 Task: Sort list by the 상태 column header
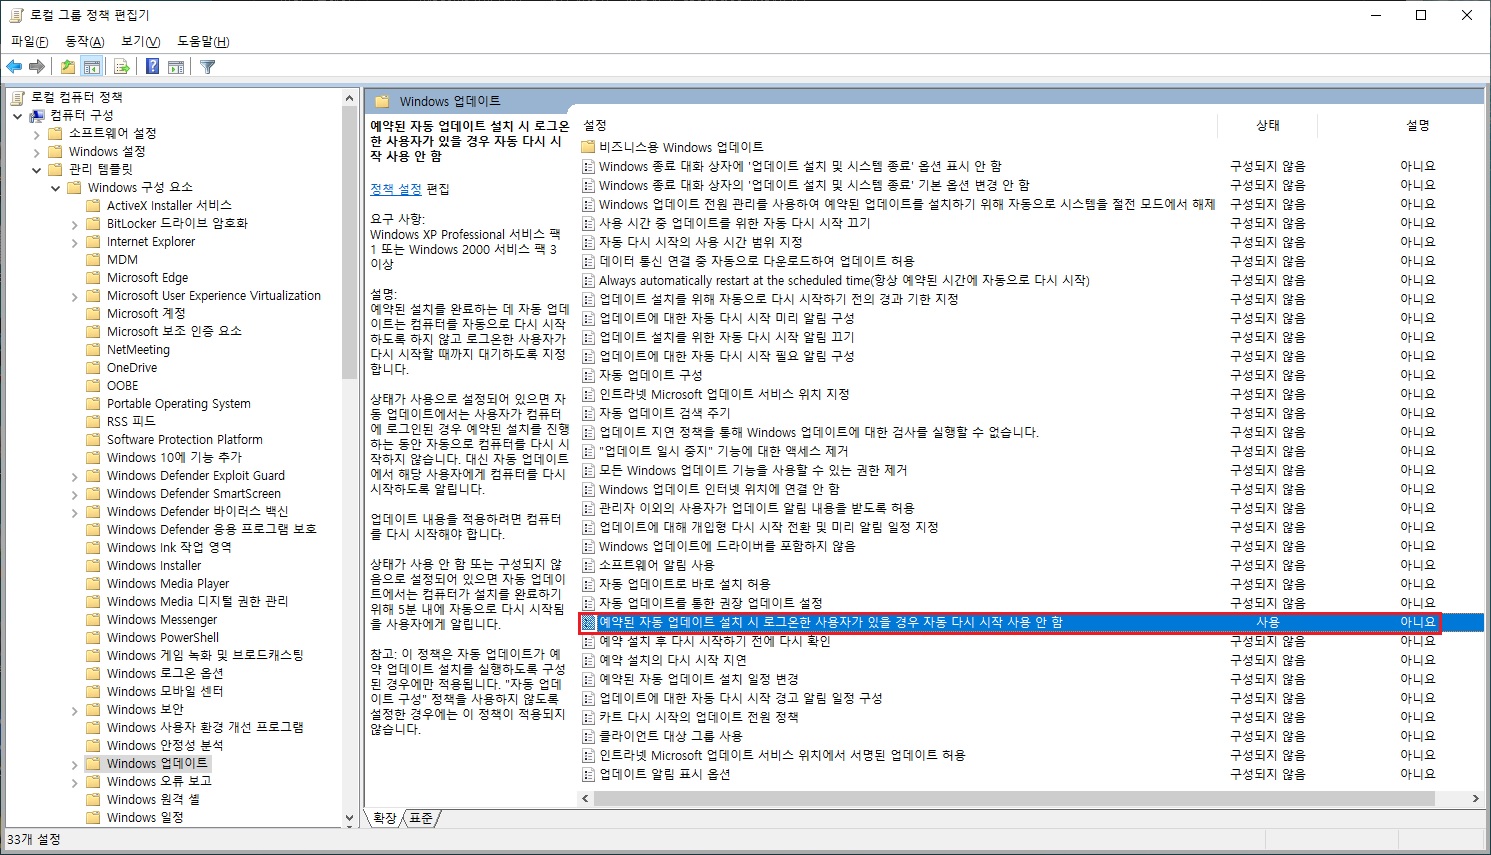(1268, 125)
